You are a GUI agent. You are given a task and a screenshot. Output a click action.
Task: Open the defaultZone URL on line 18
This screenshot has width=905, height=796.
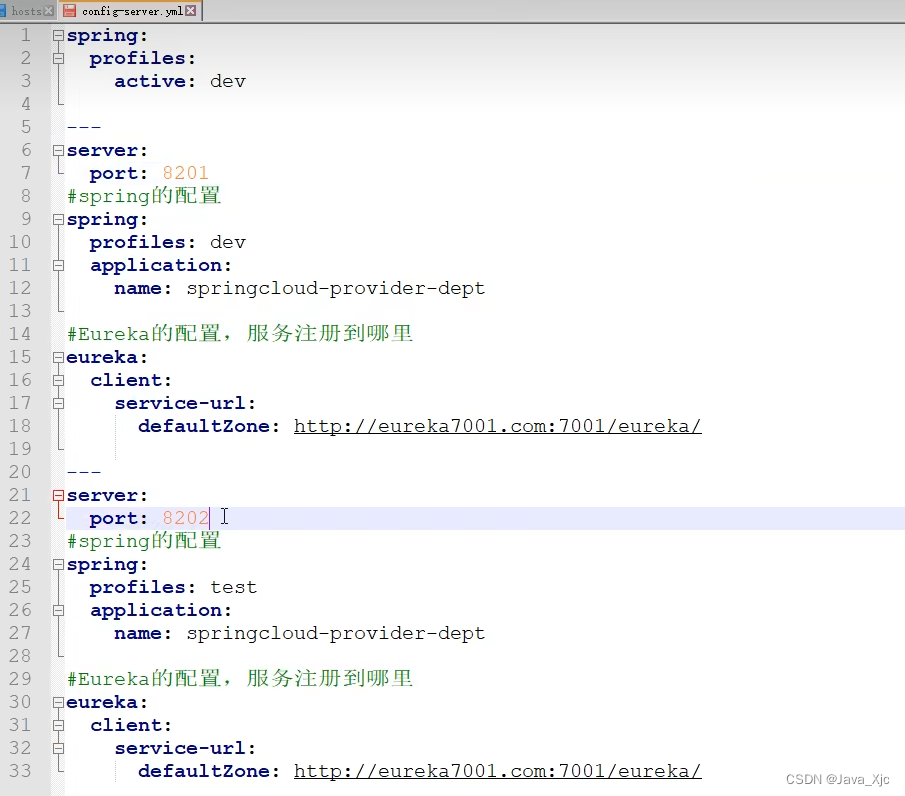(498, 427)
